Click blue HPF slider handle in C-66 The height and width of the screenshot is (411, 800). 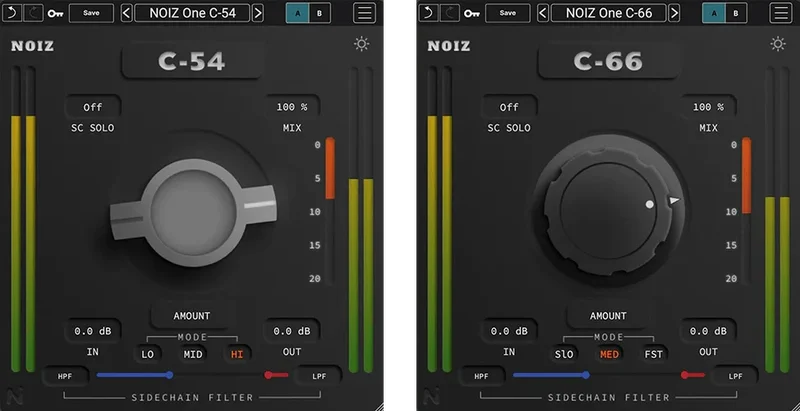click(586, 375)
